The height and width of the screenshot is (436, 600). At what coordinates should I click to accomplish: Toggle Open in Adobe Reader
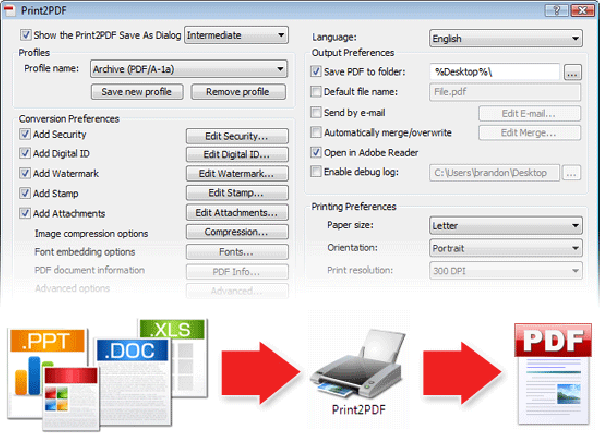pyautogui.click(x=316, y=152)
